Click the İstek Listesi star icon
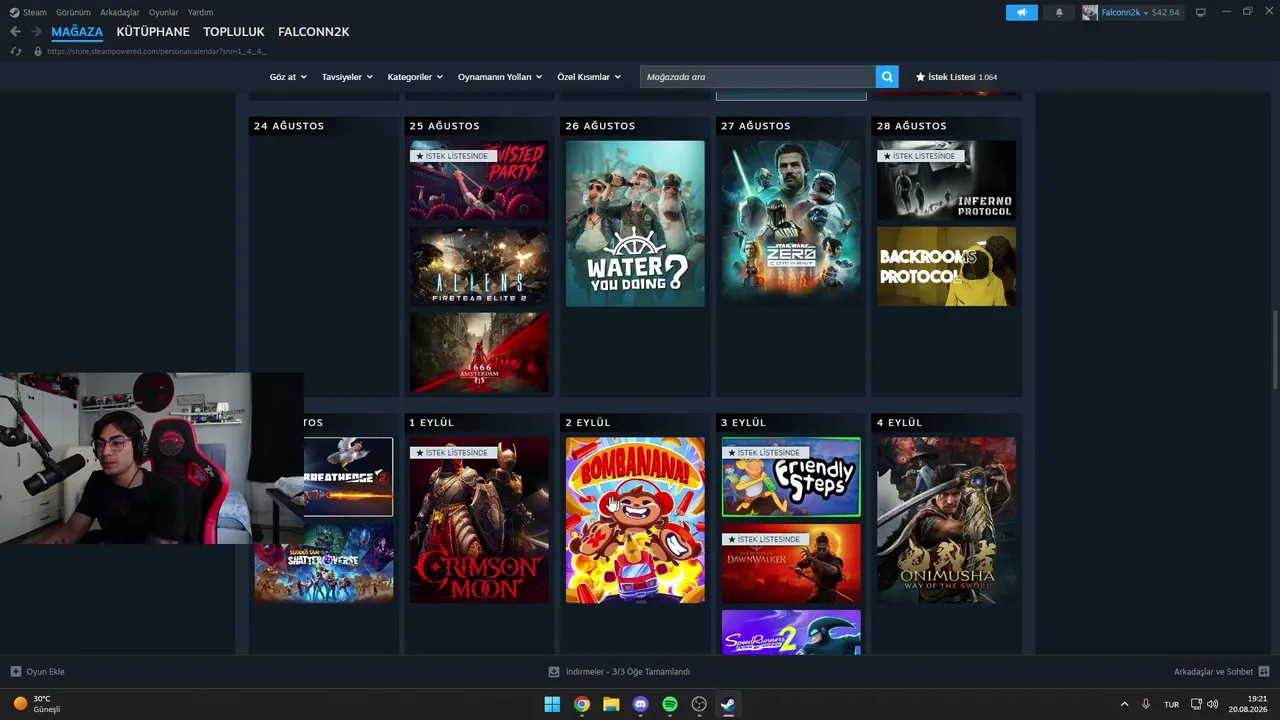This screenshot has width=1280, height=720. 920,77
